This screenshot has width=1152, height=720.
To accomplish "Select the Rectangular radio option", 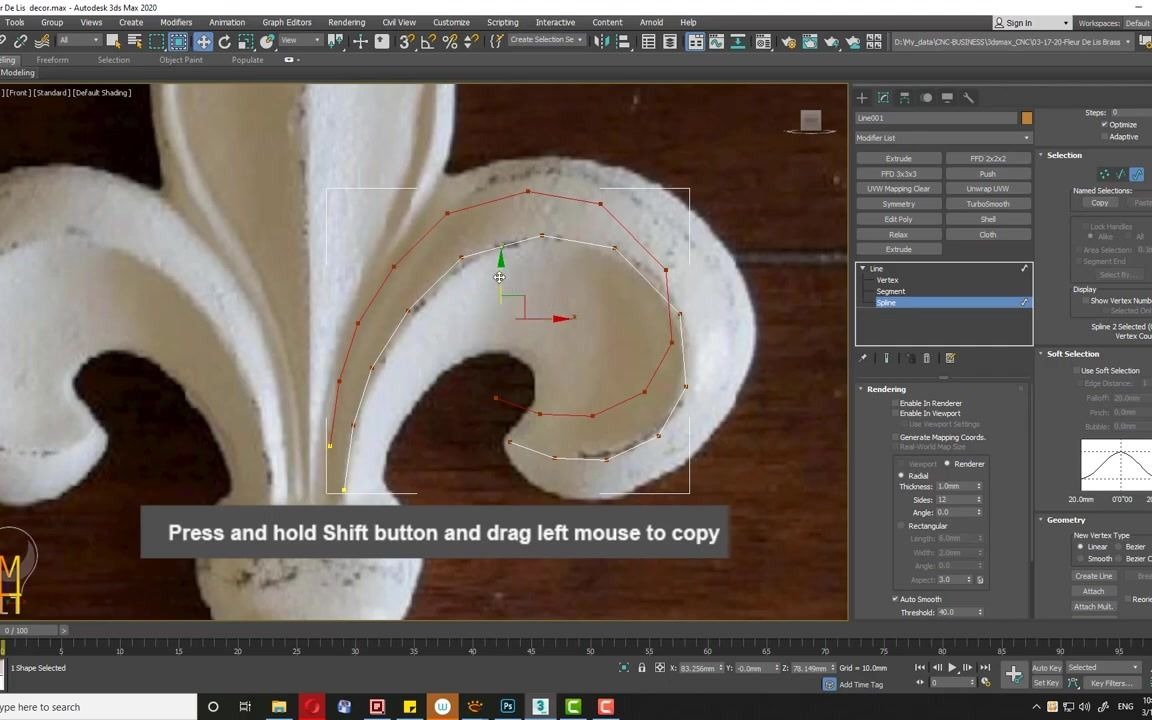I will (x=901, y=526).
